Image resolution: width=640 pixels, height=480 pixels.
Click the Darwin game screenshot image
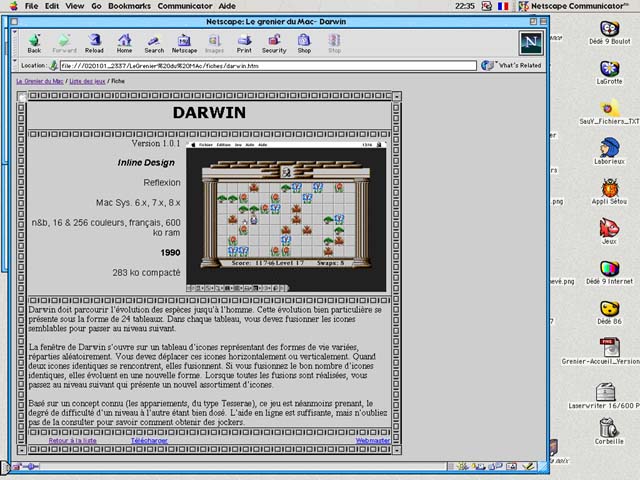[286, 217]
